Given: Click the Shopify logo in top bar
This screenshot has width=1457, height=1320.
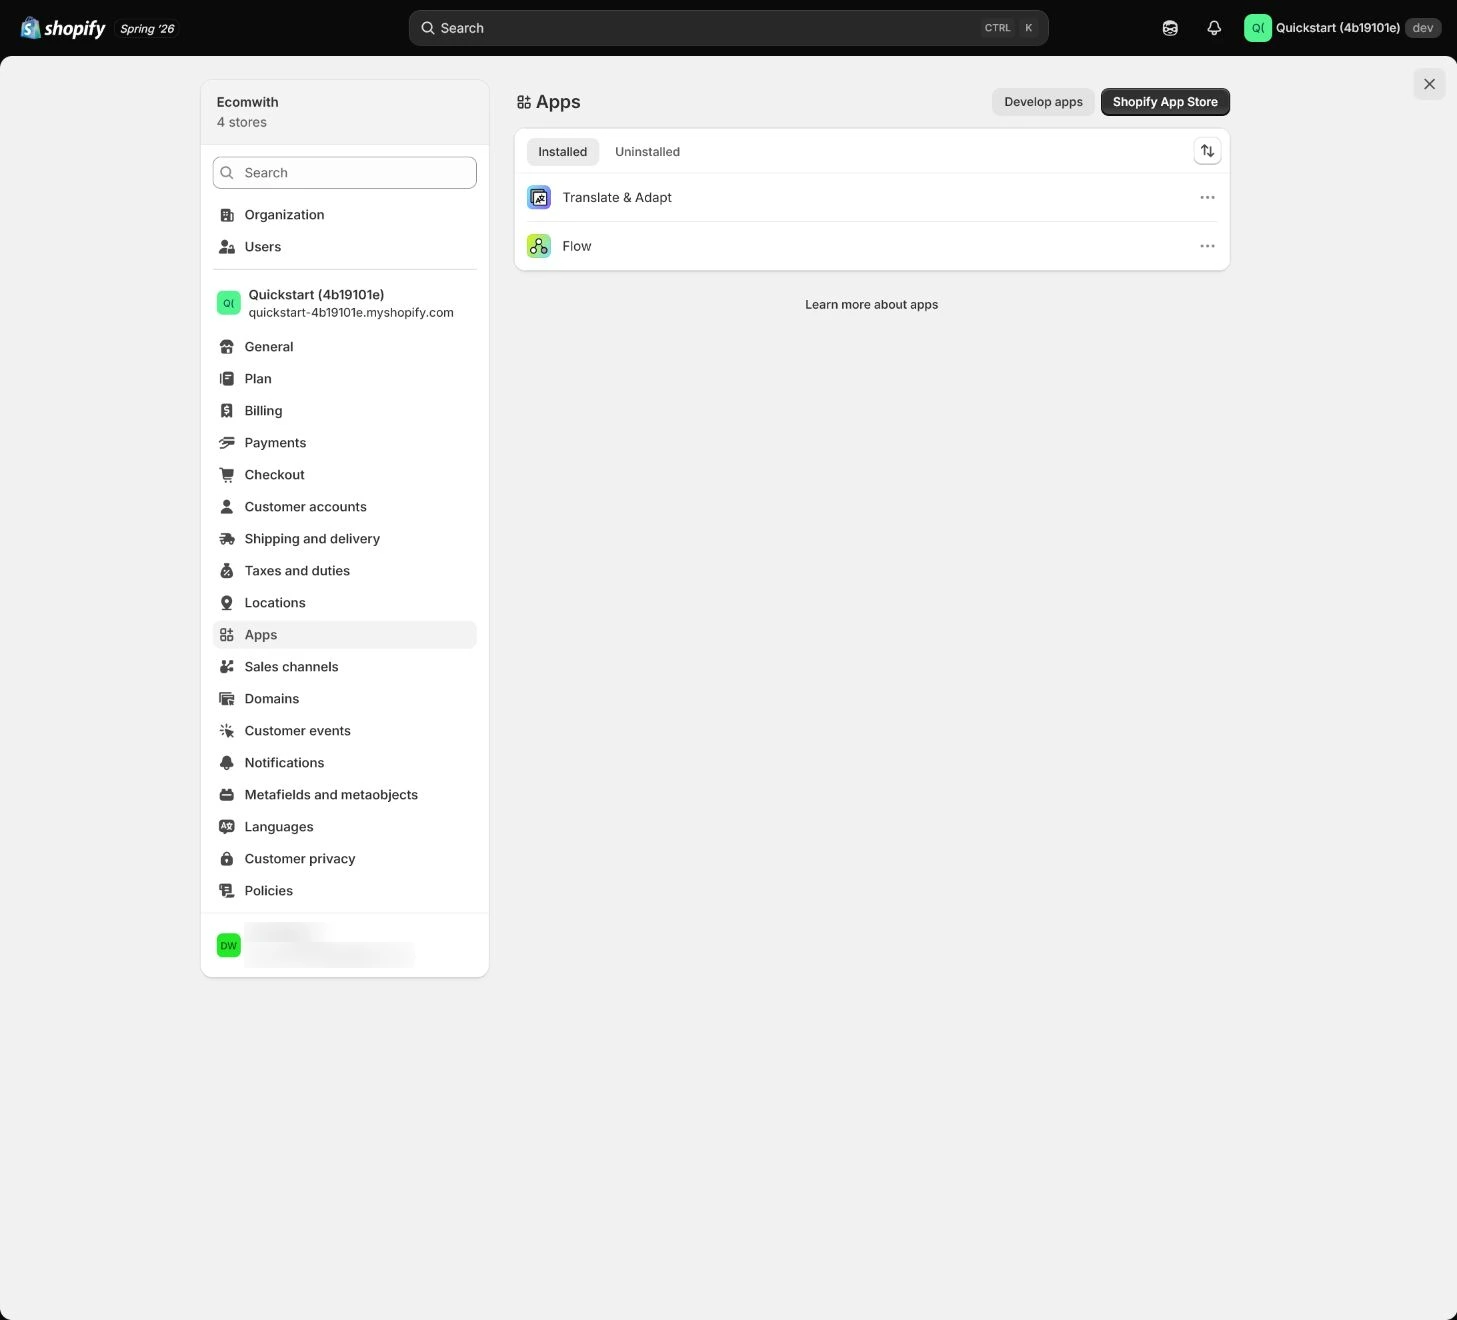Looking at the screenshot, I should click(x=63, y=28).
